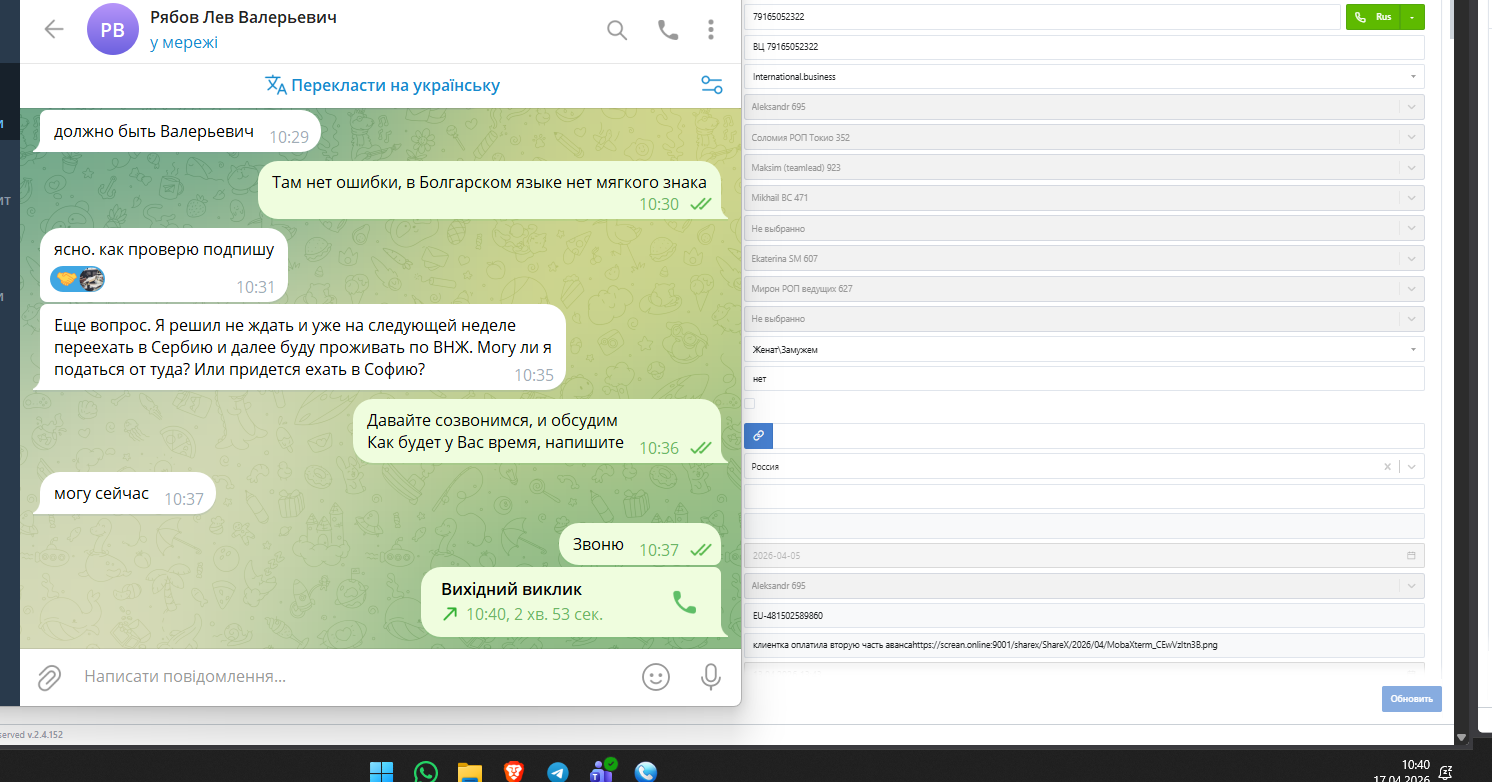Open the blue phone app in the taskbar
Viewport: 1492px width, 782px height.
[646, 772]
